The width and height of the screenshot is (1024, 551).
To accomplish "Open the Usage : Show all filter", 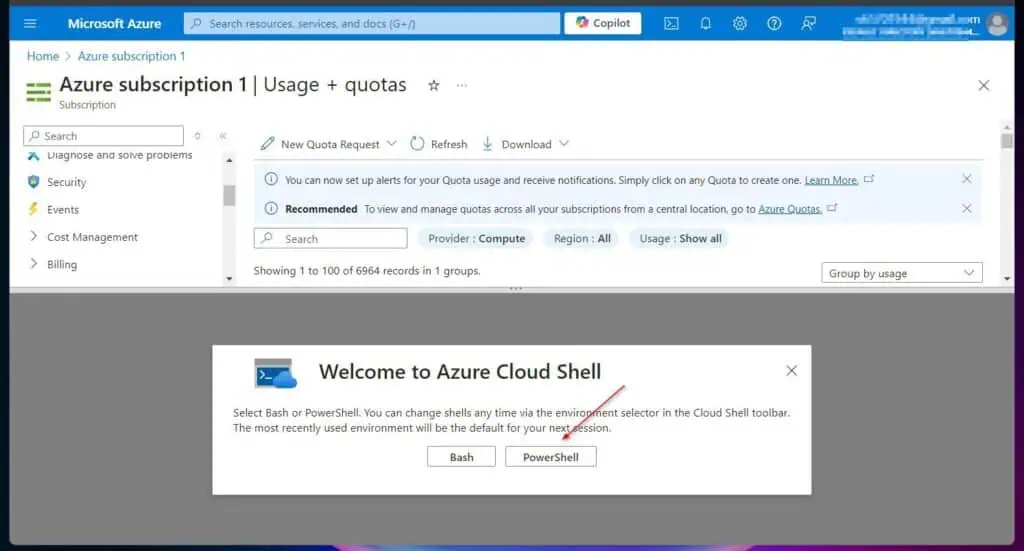I will (x=680, y=238).
